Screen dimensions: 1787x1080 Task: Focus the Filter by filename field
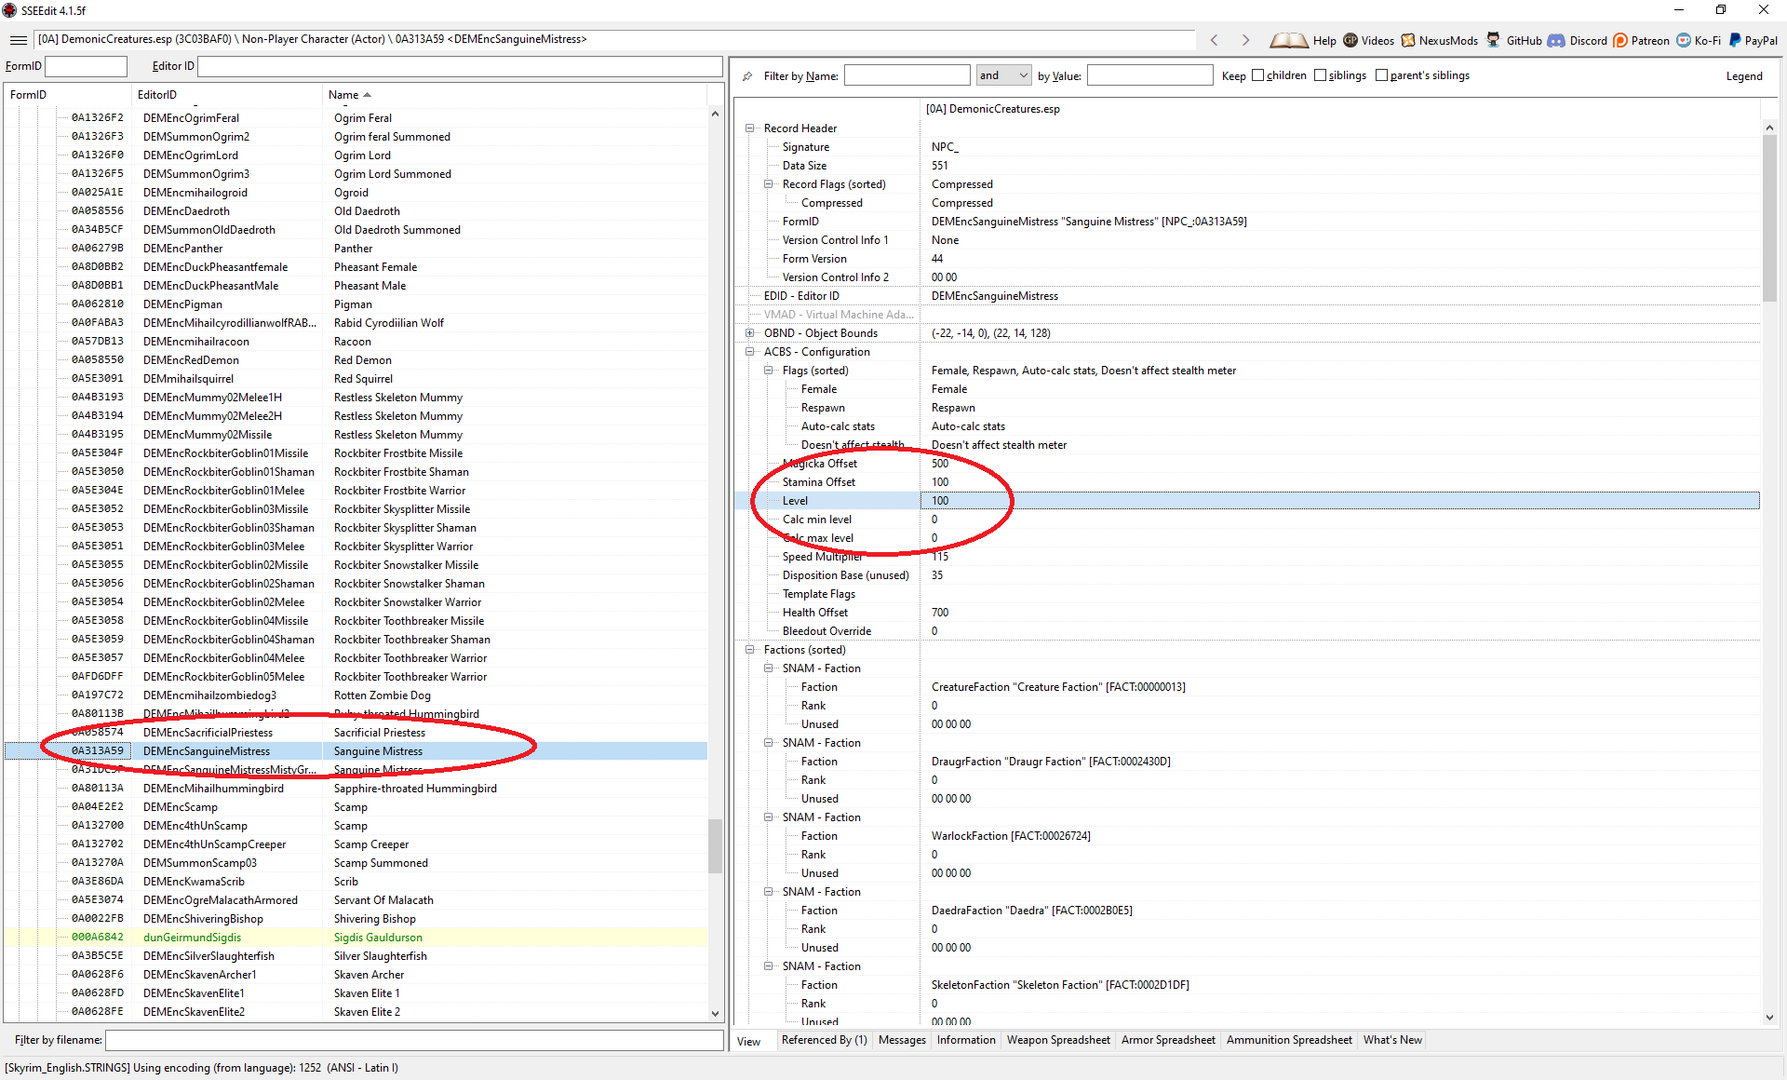tap(414, 1040)
